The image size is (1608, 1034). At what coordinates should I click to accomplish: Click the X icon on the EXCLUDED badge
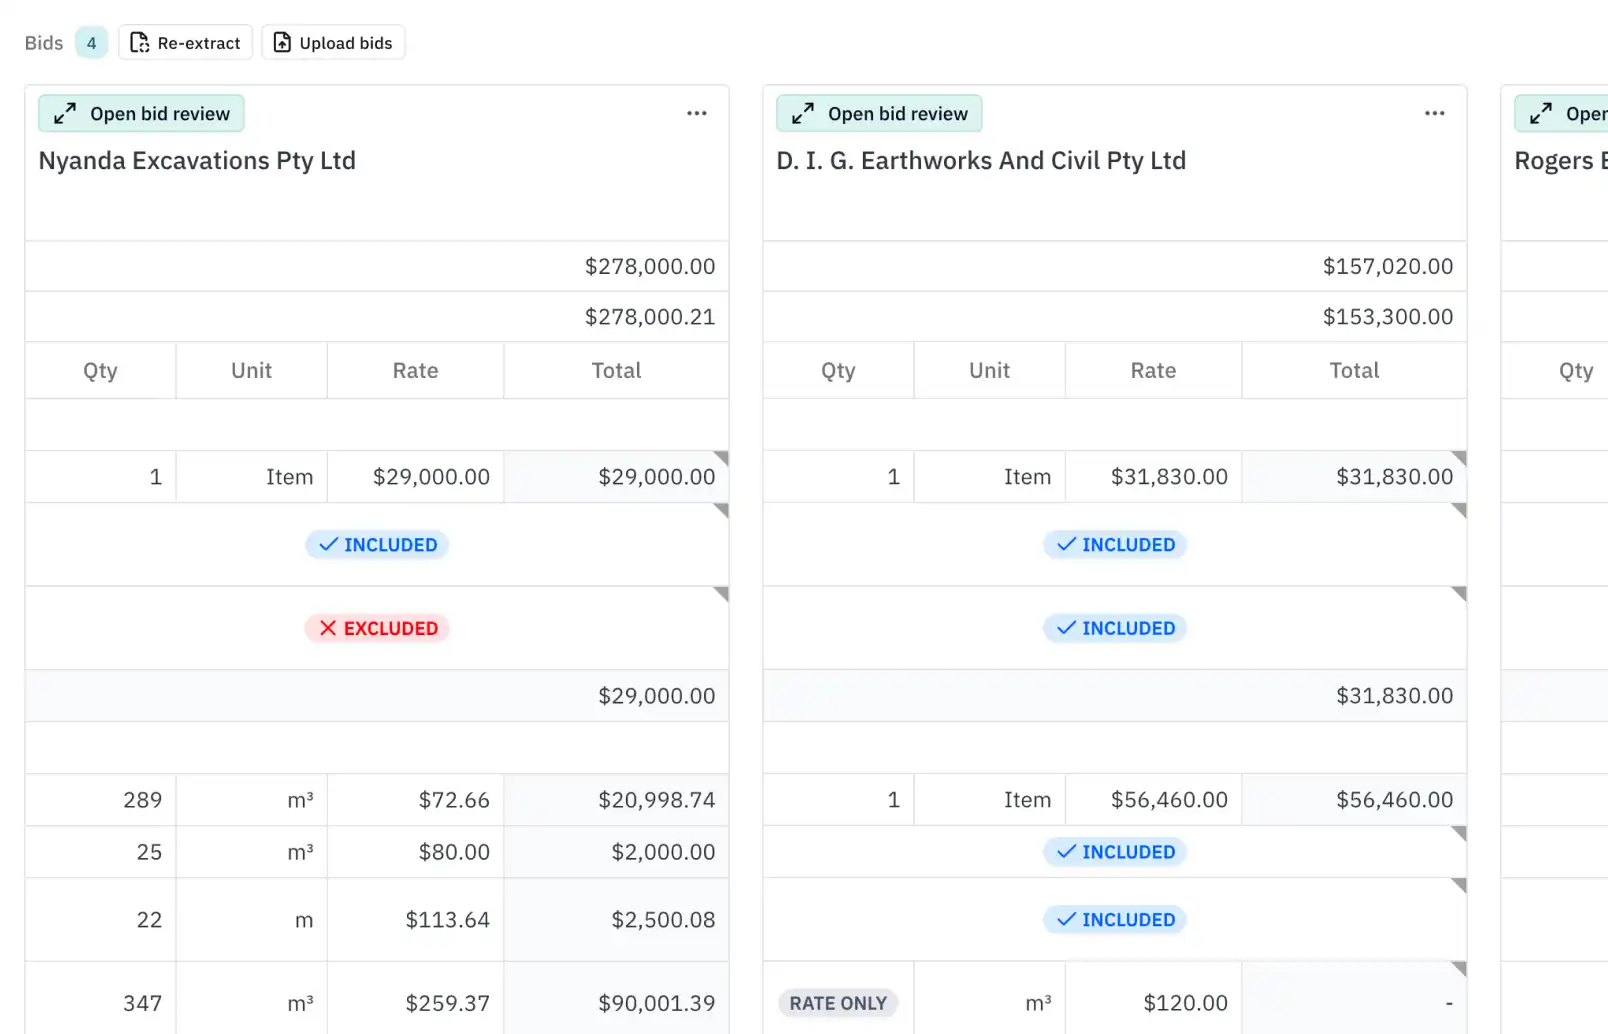327,628
